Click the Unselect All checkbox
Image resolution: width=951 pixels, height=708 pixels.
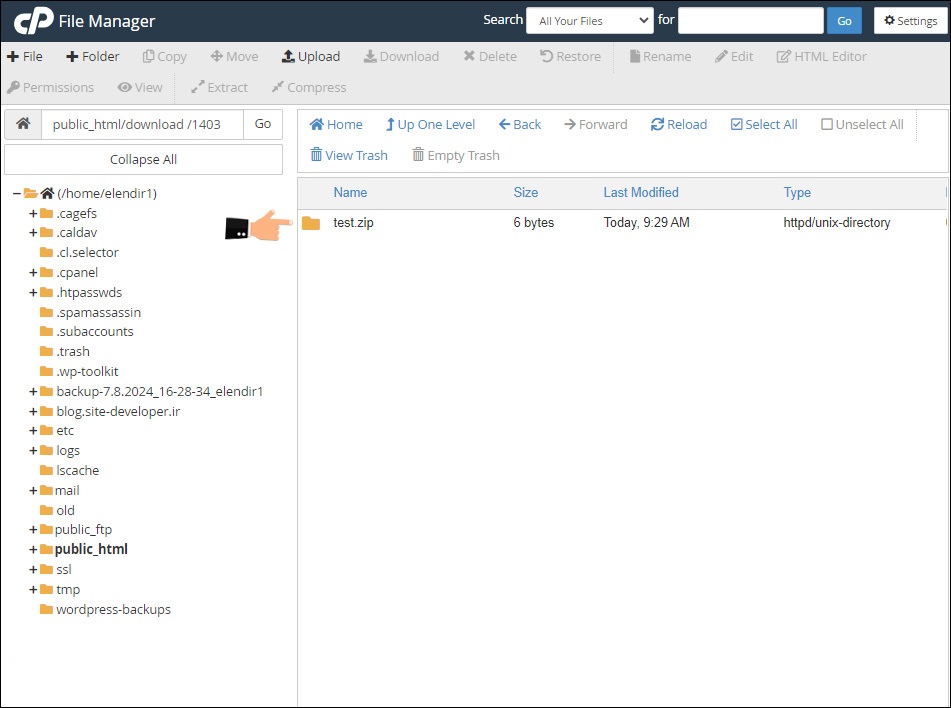pyautogui.click(x=827, y=125)
